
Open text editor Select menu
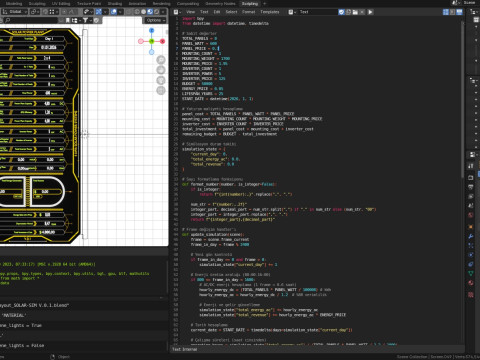coord(231,12)
